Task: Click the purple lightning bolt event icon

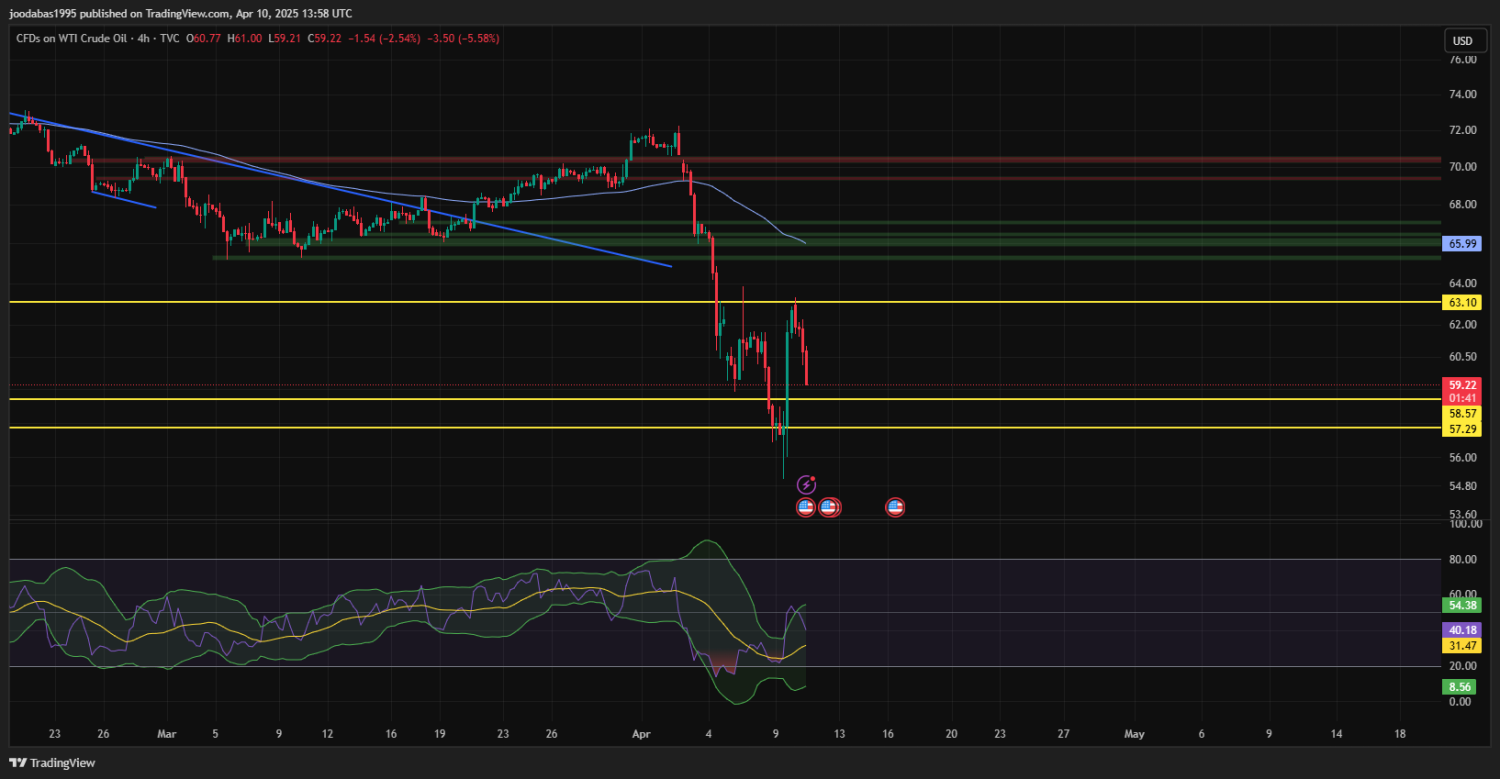Action: tap(806, 485)
